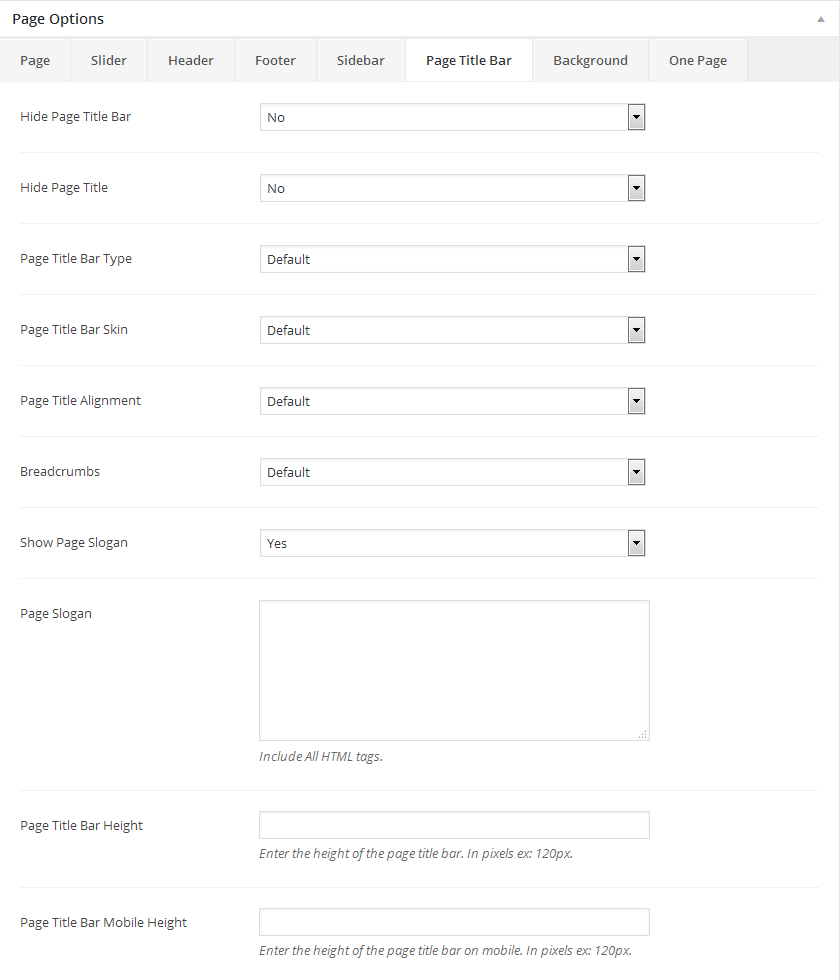Open the Page Title Alignment dropdown
Screen dimensions: 840x980
[452, 401]
